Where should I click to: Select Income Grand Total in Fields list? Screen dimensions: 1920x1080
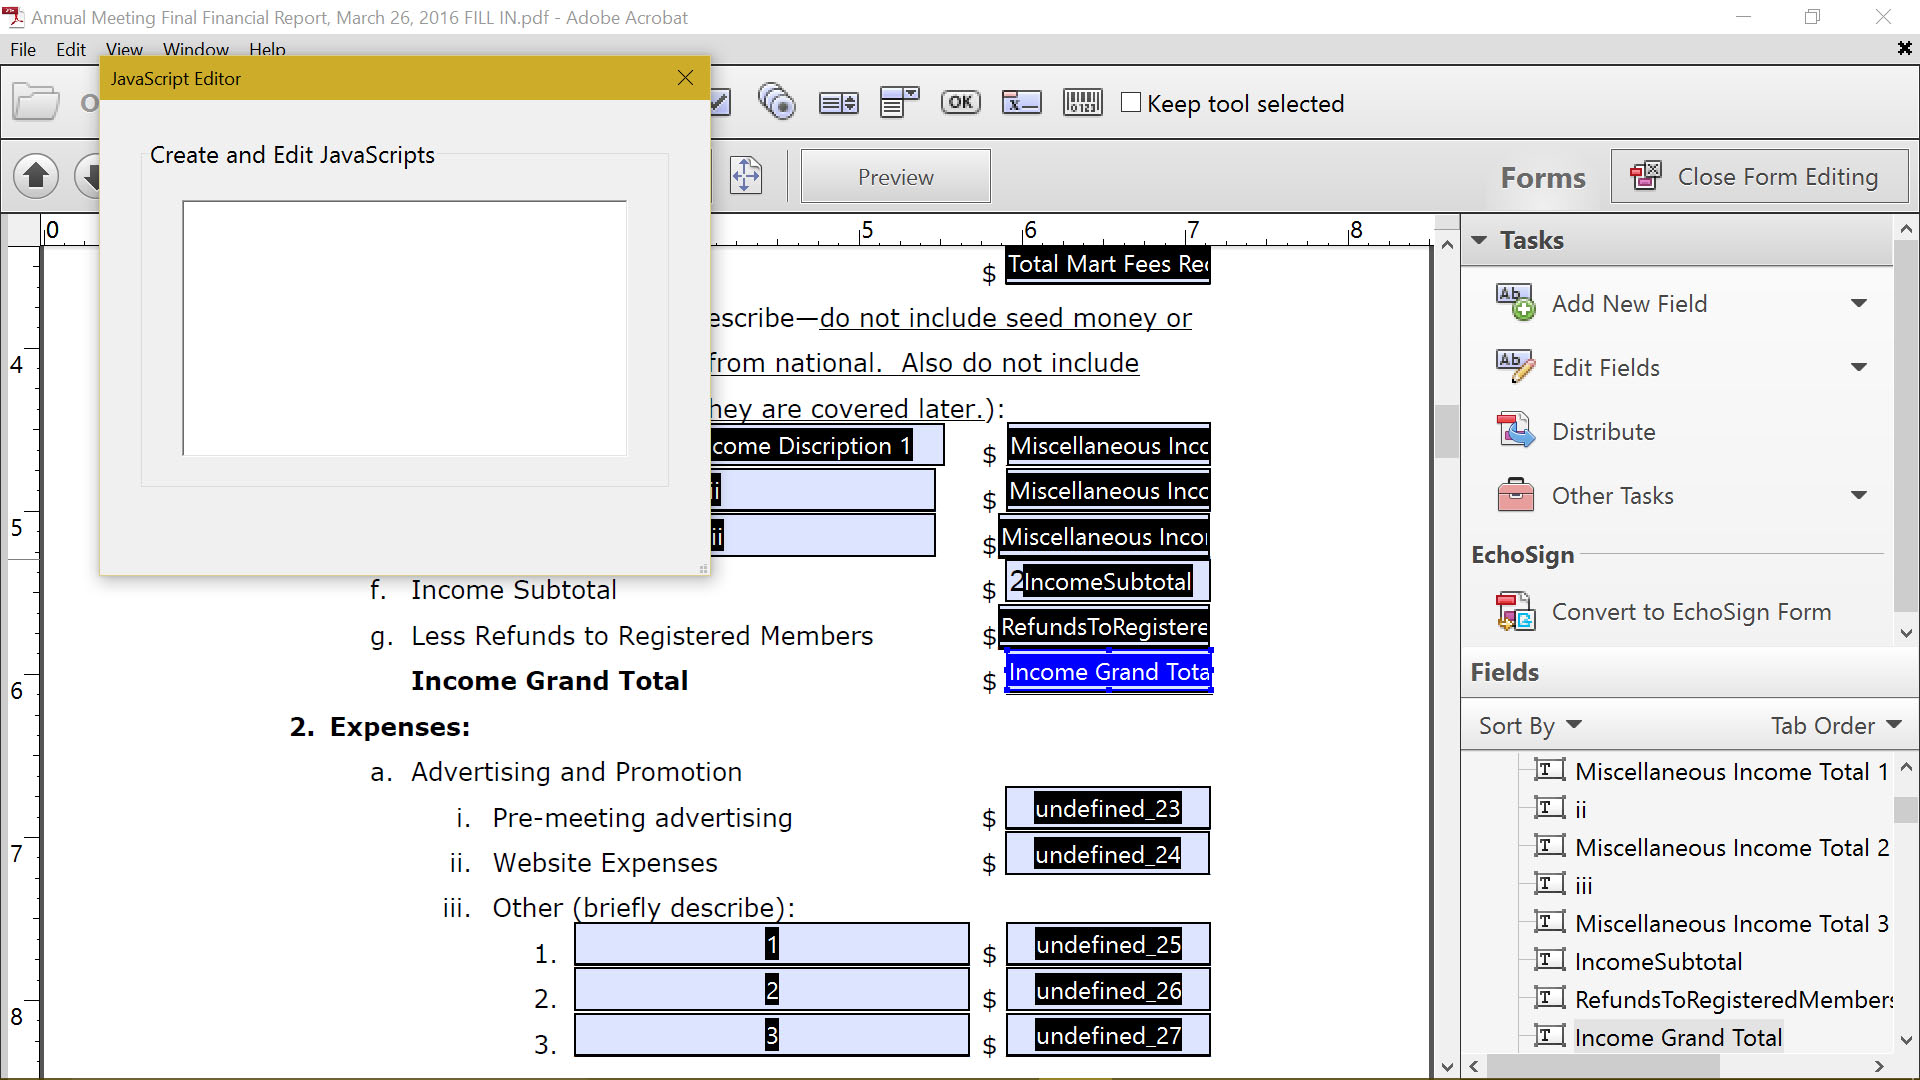1678,1037
